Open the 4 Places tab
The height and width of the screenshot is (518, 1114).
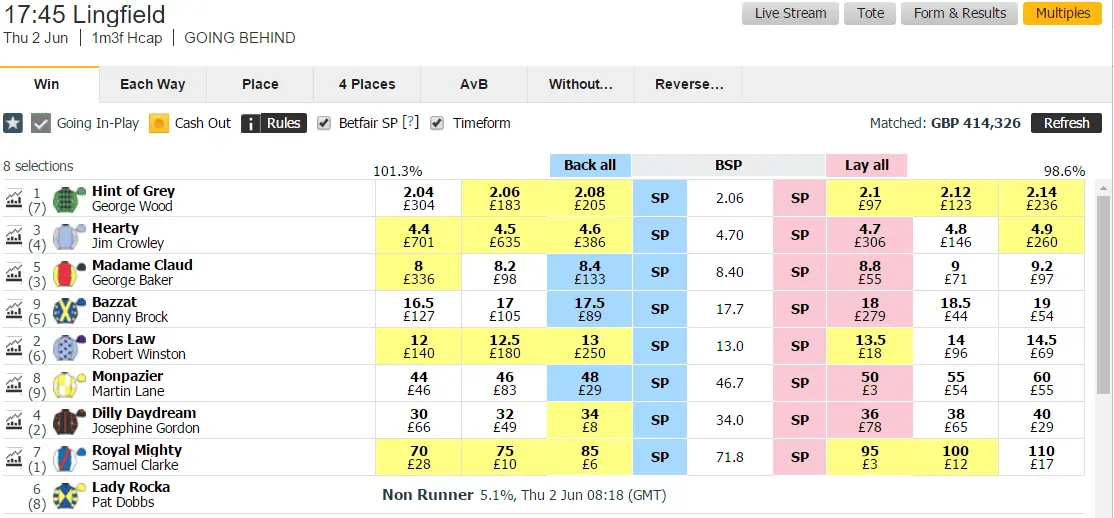(x=367, y=84)
